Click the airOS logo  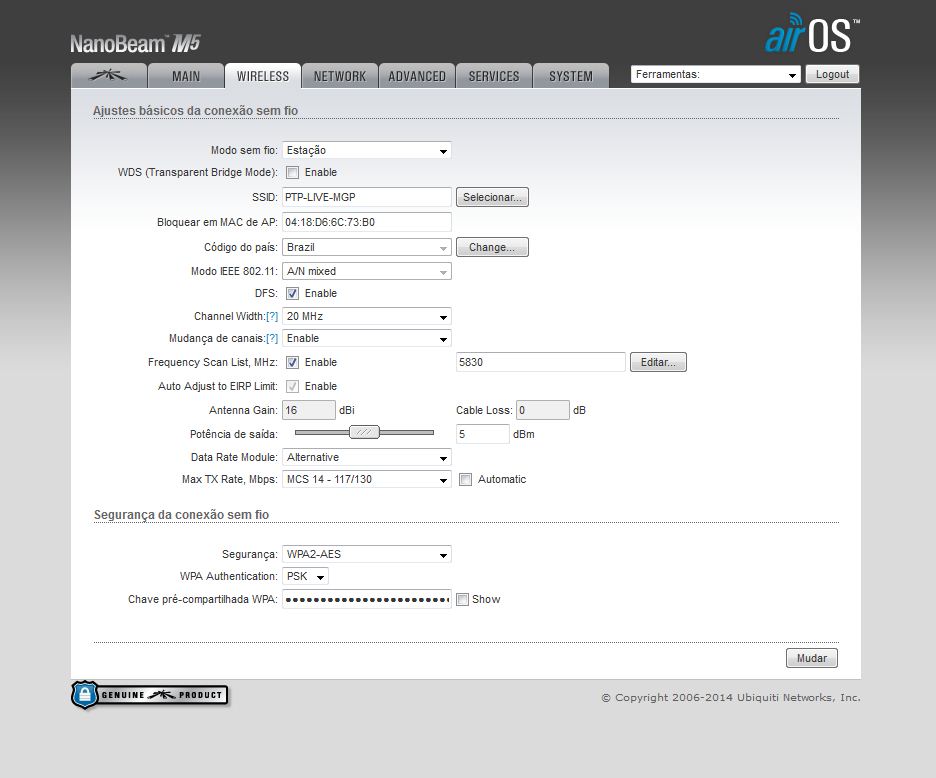tap(812, 33)
